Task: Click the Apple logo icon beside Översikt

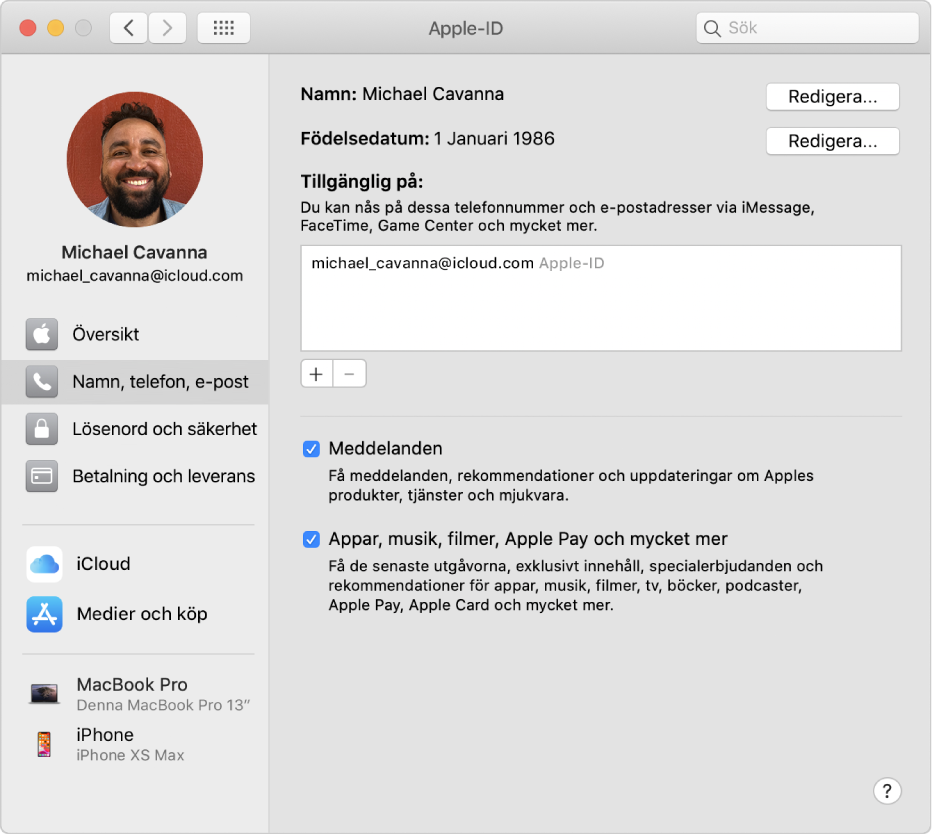Action: (42, 334)
